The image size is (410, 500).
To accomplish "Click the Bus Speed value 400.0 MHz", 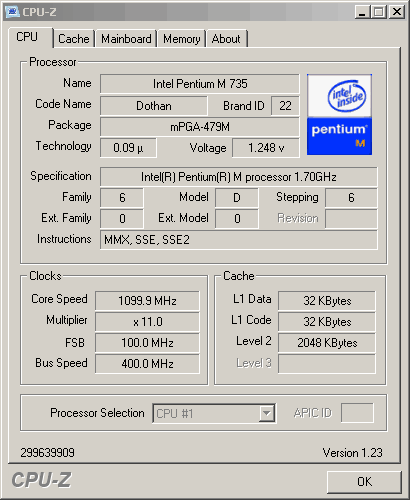I will click(147, 364).
